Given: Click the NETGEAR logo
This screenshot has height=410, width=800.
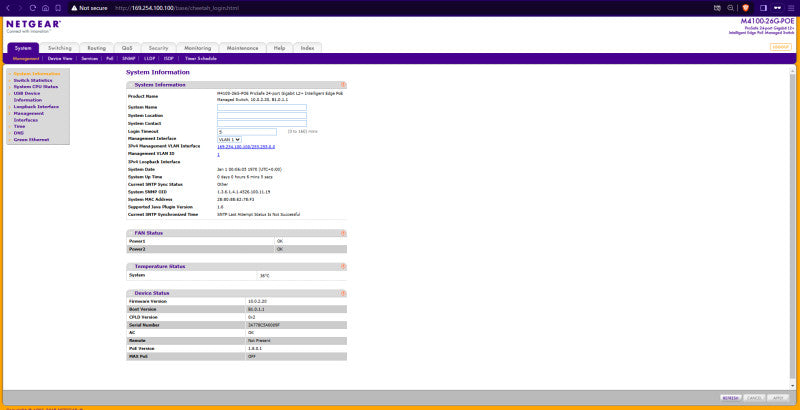Looking at the screenshot, I should pyautogui.click(x=33, y=25).
